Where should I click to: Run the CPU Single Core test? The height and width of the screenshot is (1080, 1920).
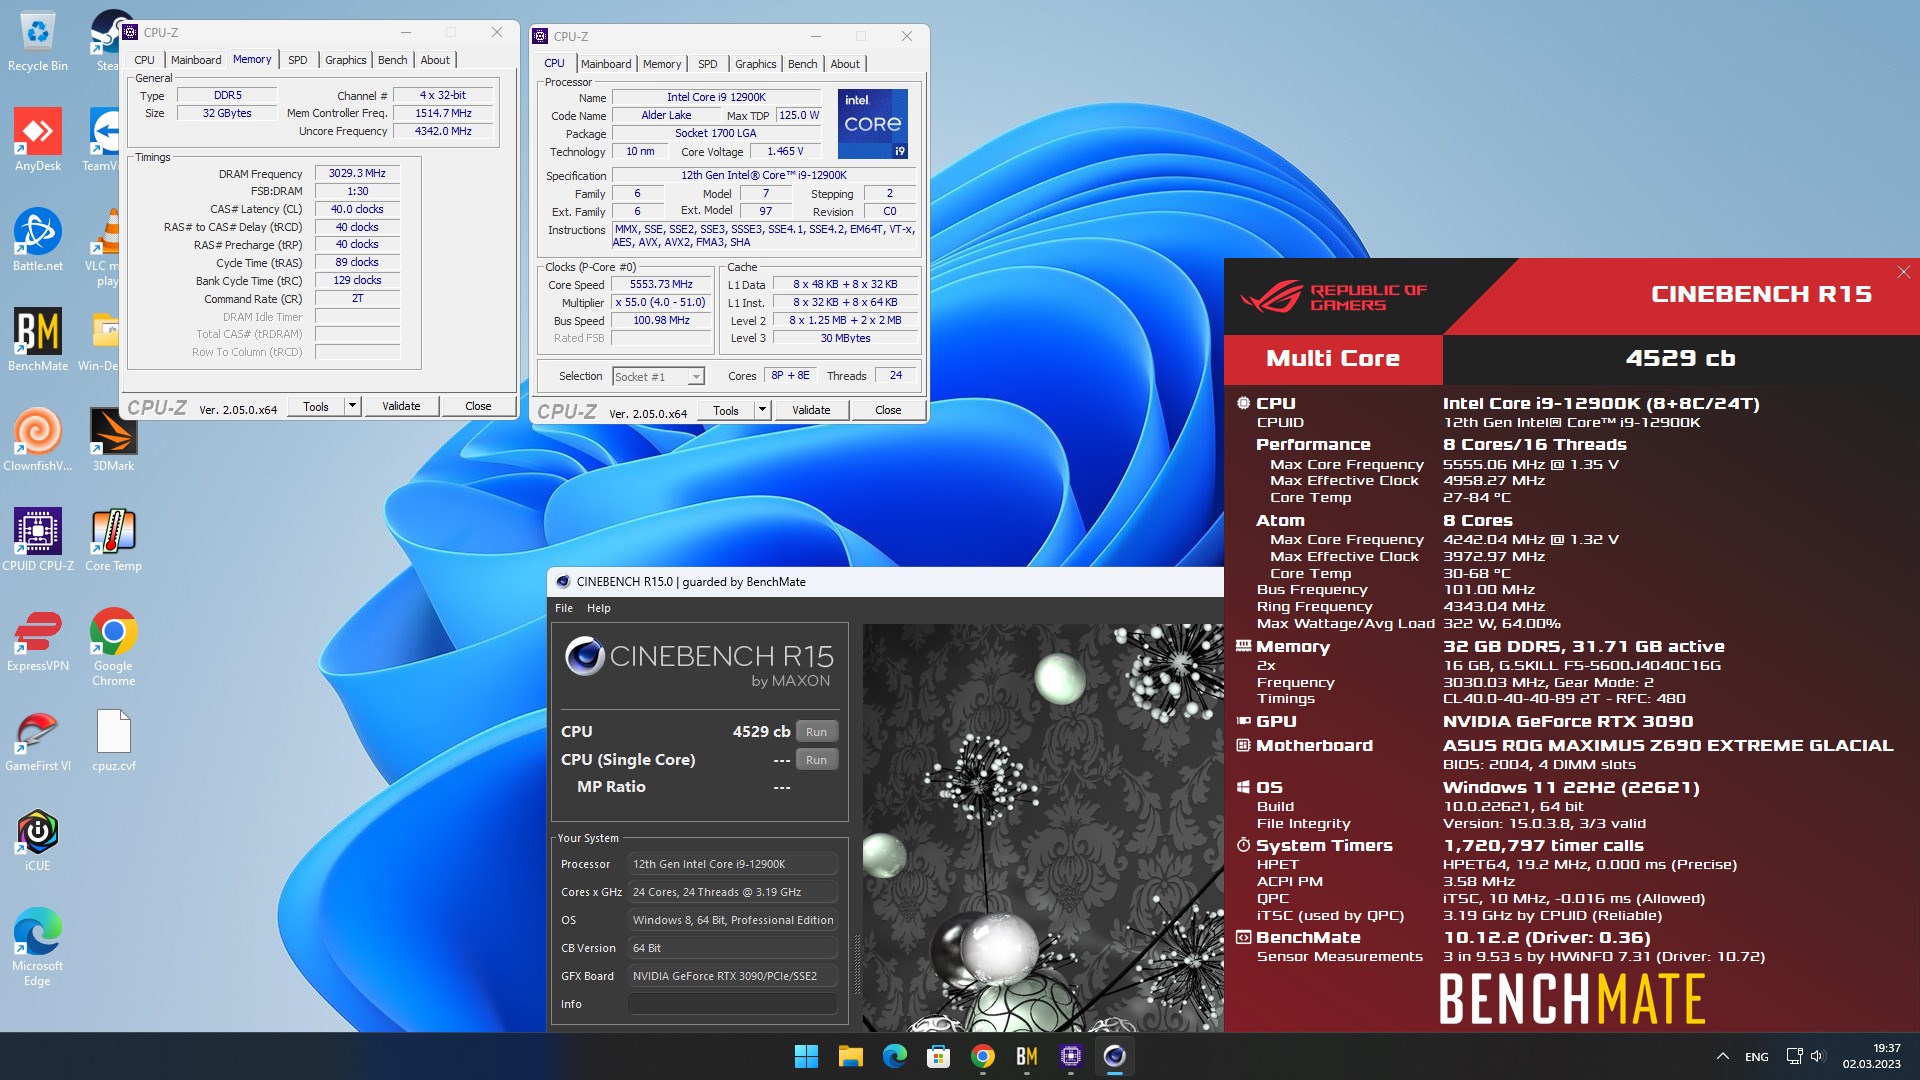pos(816,760)
